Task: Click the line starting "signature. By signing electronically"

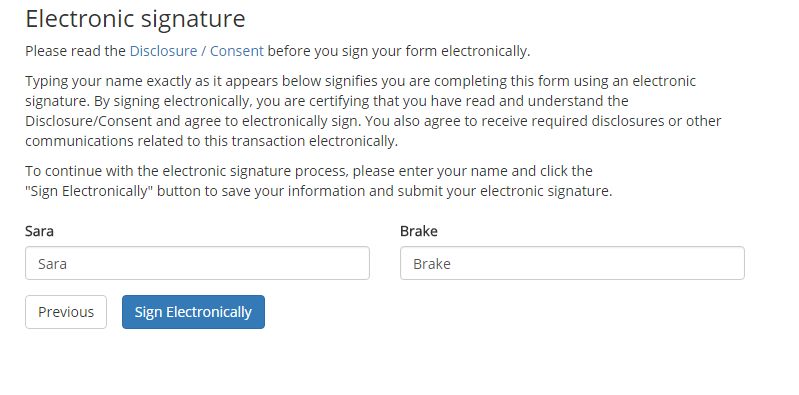Action: (x=327, y=101)
